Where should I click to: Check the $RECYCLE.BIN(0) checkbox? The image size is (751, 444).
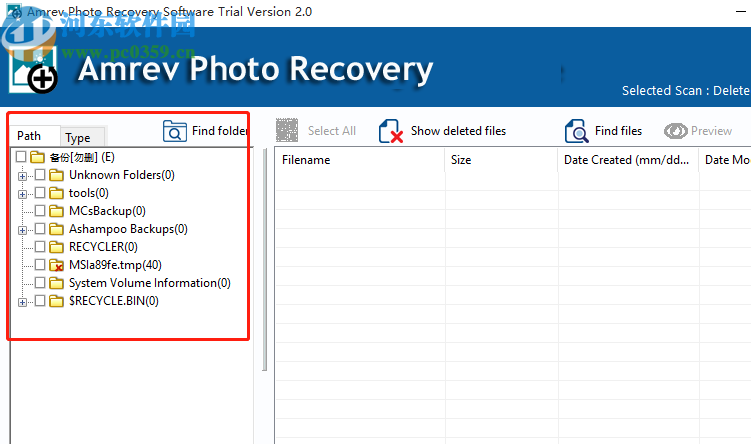tap(40, 300)
